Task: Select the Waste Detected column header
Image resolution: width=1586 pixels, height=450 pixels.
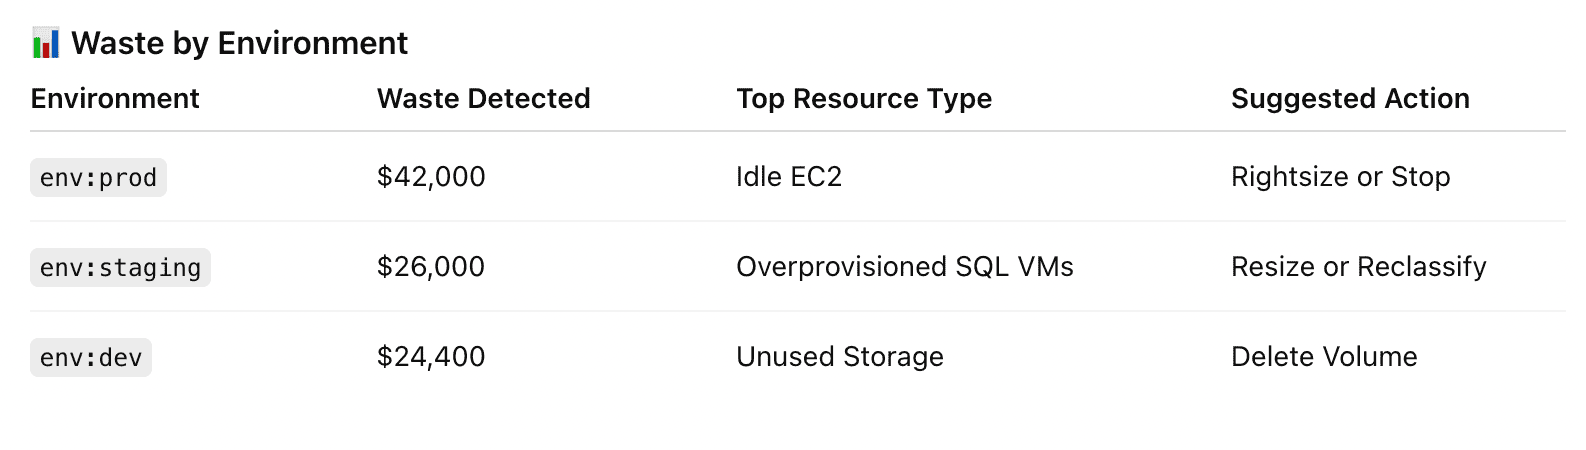Action: [483, 99]
